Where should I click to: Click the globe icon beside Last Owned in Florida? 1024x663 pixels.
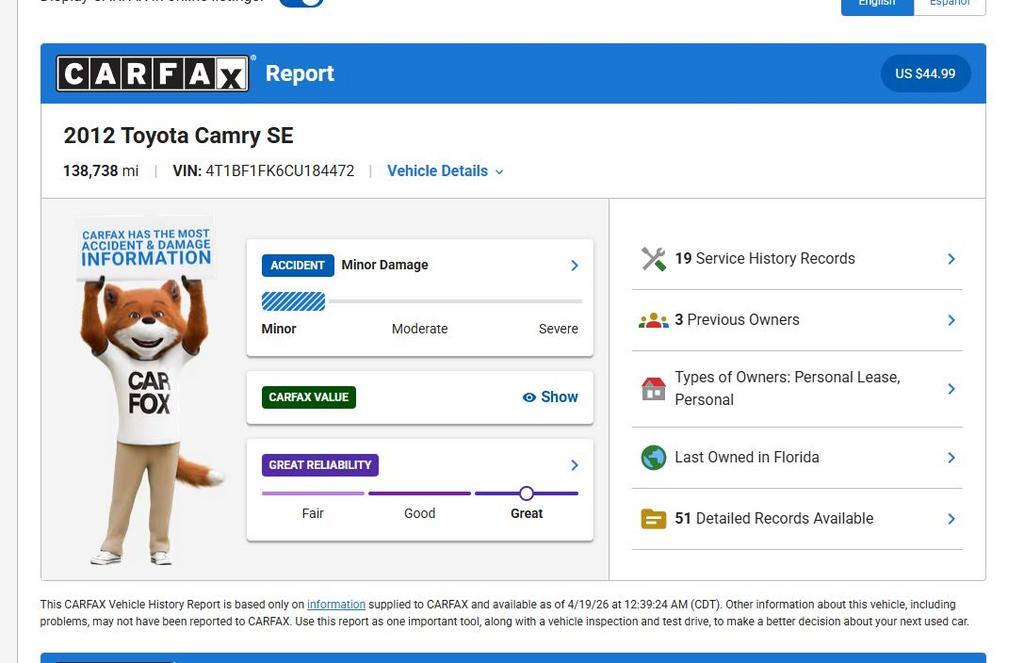(653, 457)
